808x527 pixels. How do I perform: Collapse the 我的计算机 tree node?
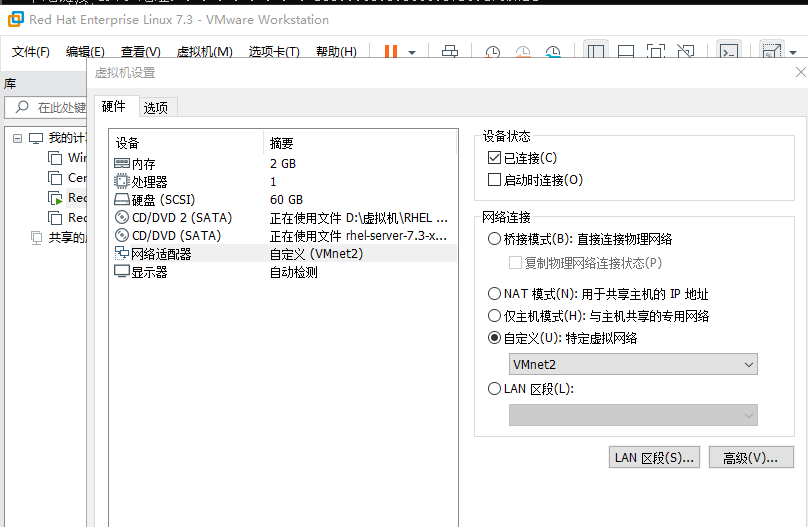pyautogui.click(x=18, y=138)
